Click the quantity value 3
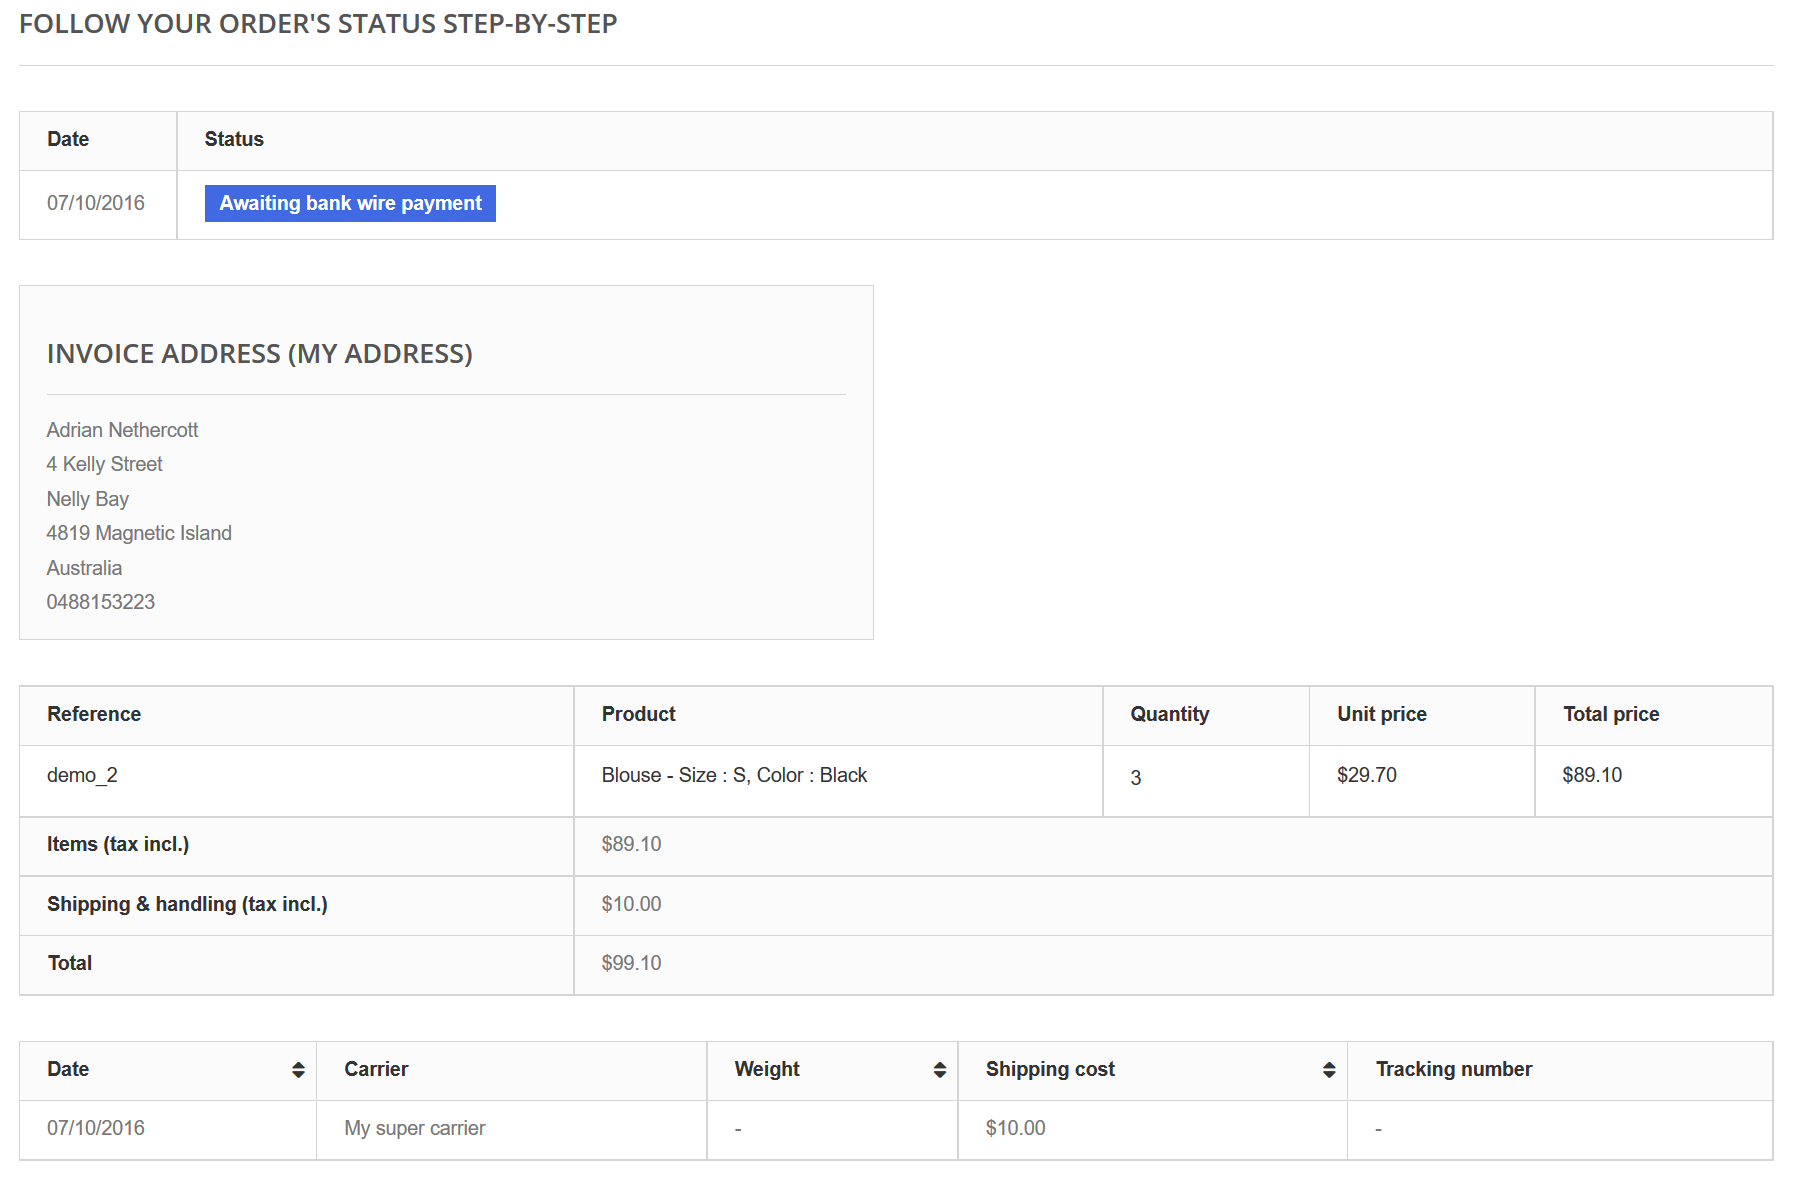 click(x=1135, y=778)
